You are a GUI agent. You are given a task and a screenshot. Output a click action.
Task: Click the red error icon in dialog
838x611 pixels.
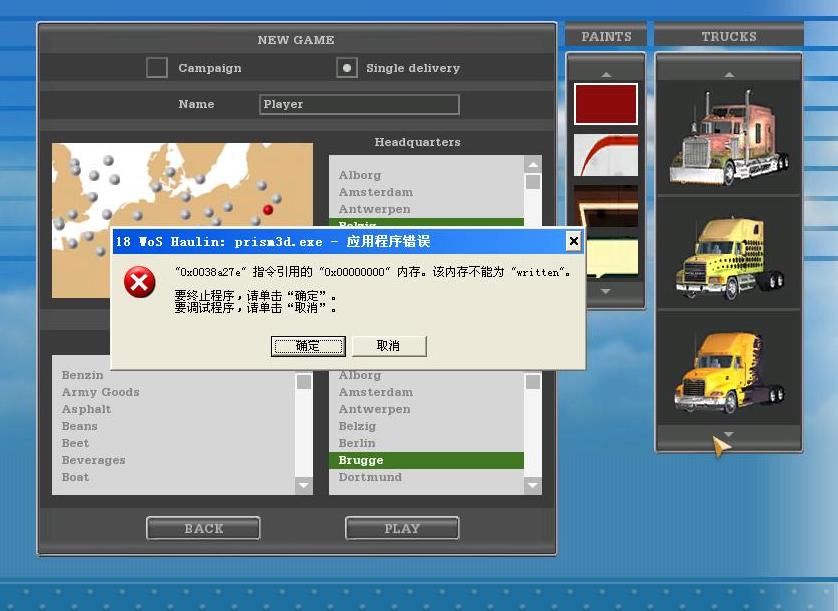[x=139, y=283]
